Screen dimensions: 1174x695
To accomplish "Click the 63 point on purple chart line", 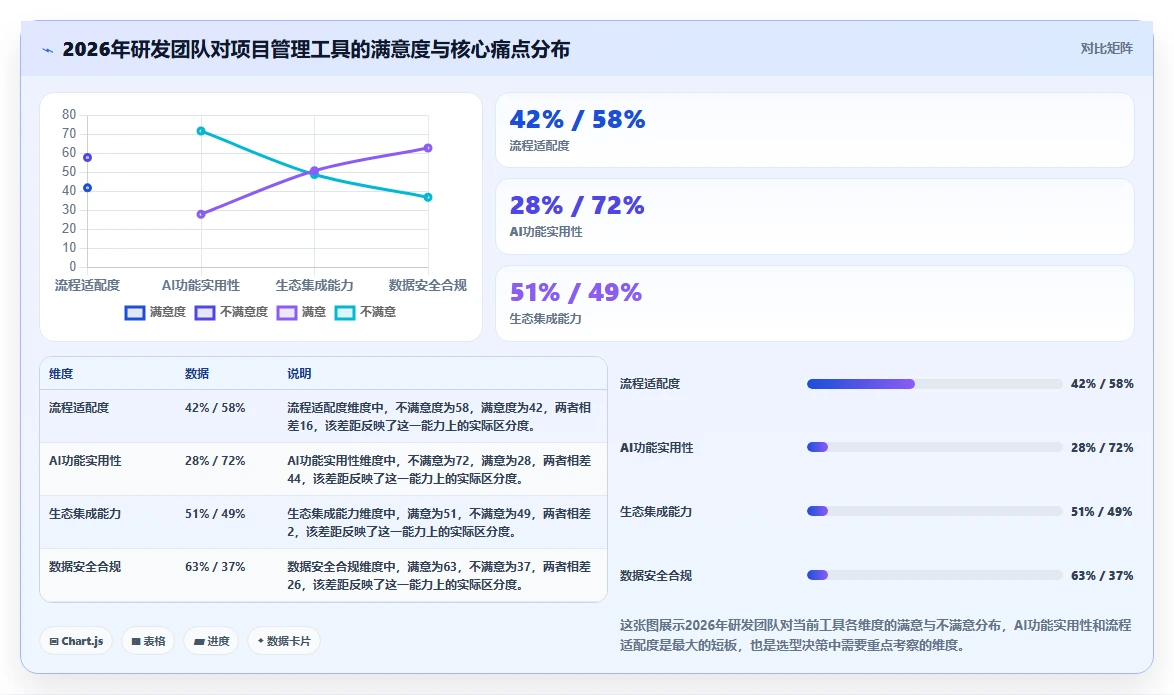I will 428,148.
